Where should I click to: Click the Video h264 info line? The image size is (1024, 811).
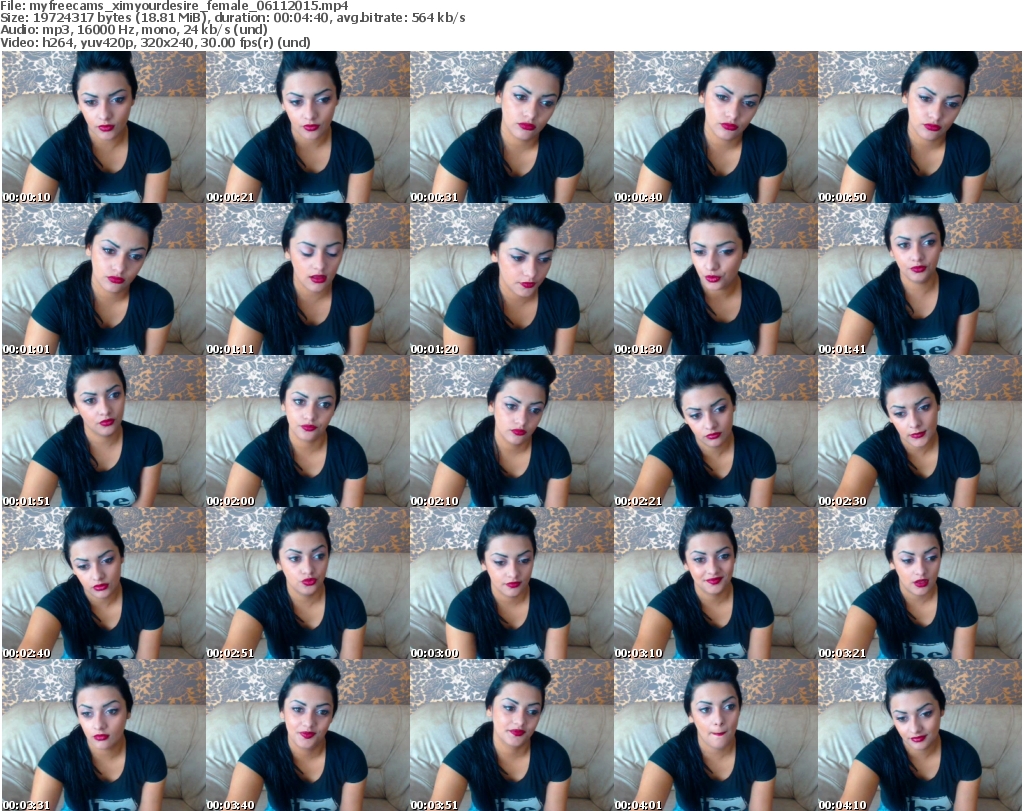155,42
